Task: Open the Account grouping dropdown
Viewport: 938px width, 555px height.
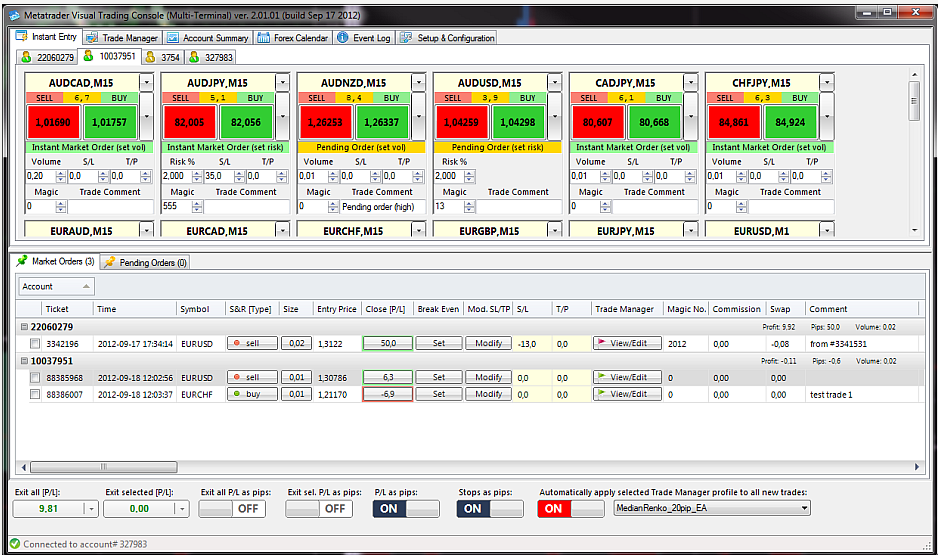Action: pos(56,286)
